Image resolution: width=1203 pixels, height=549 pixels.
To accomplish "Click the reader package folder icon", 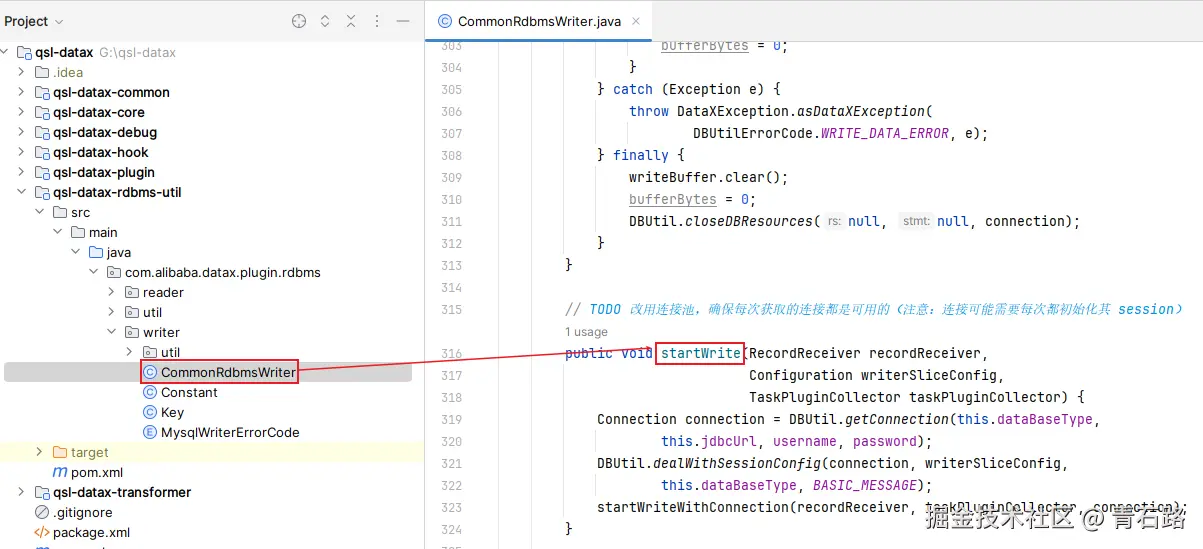I will (132, 292).
